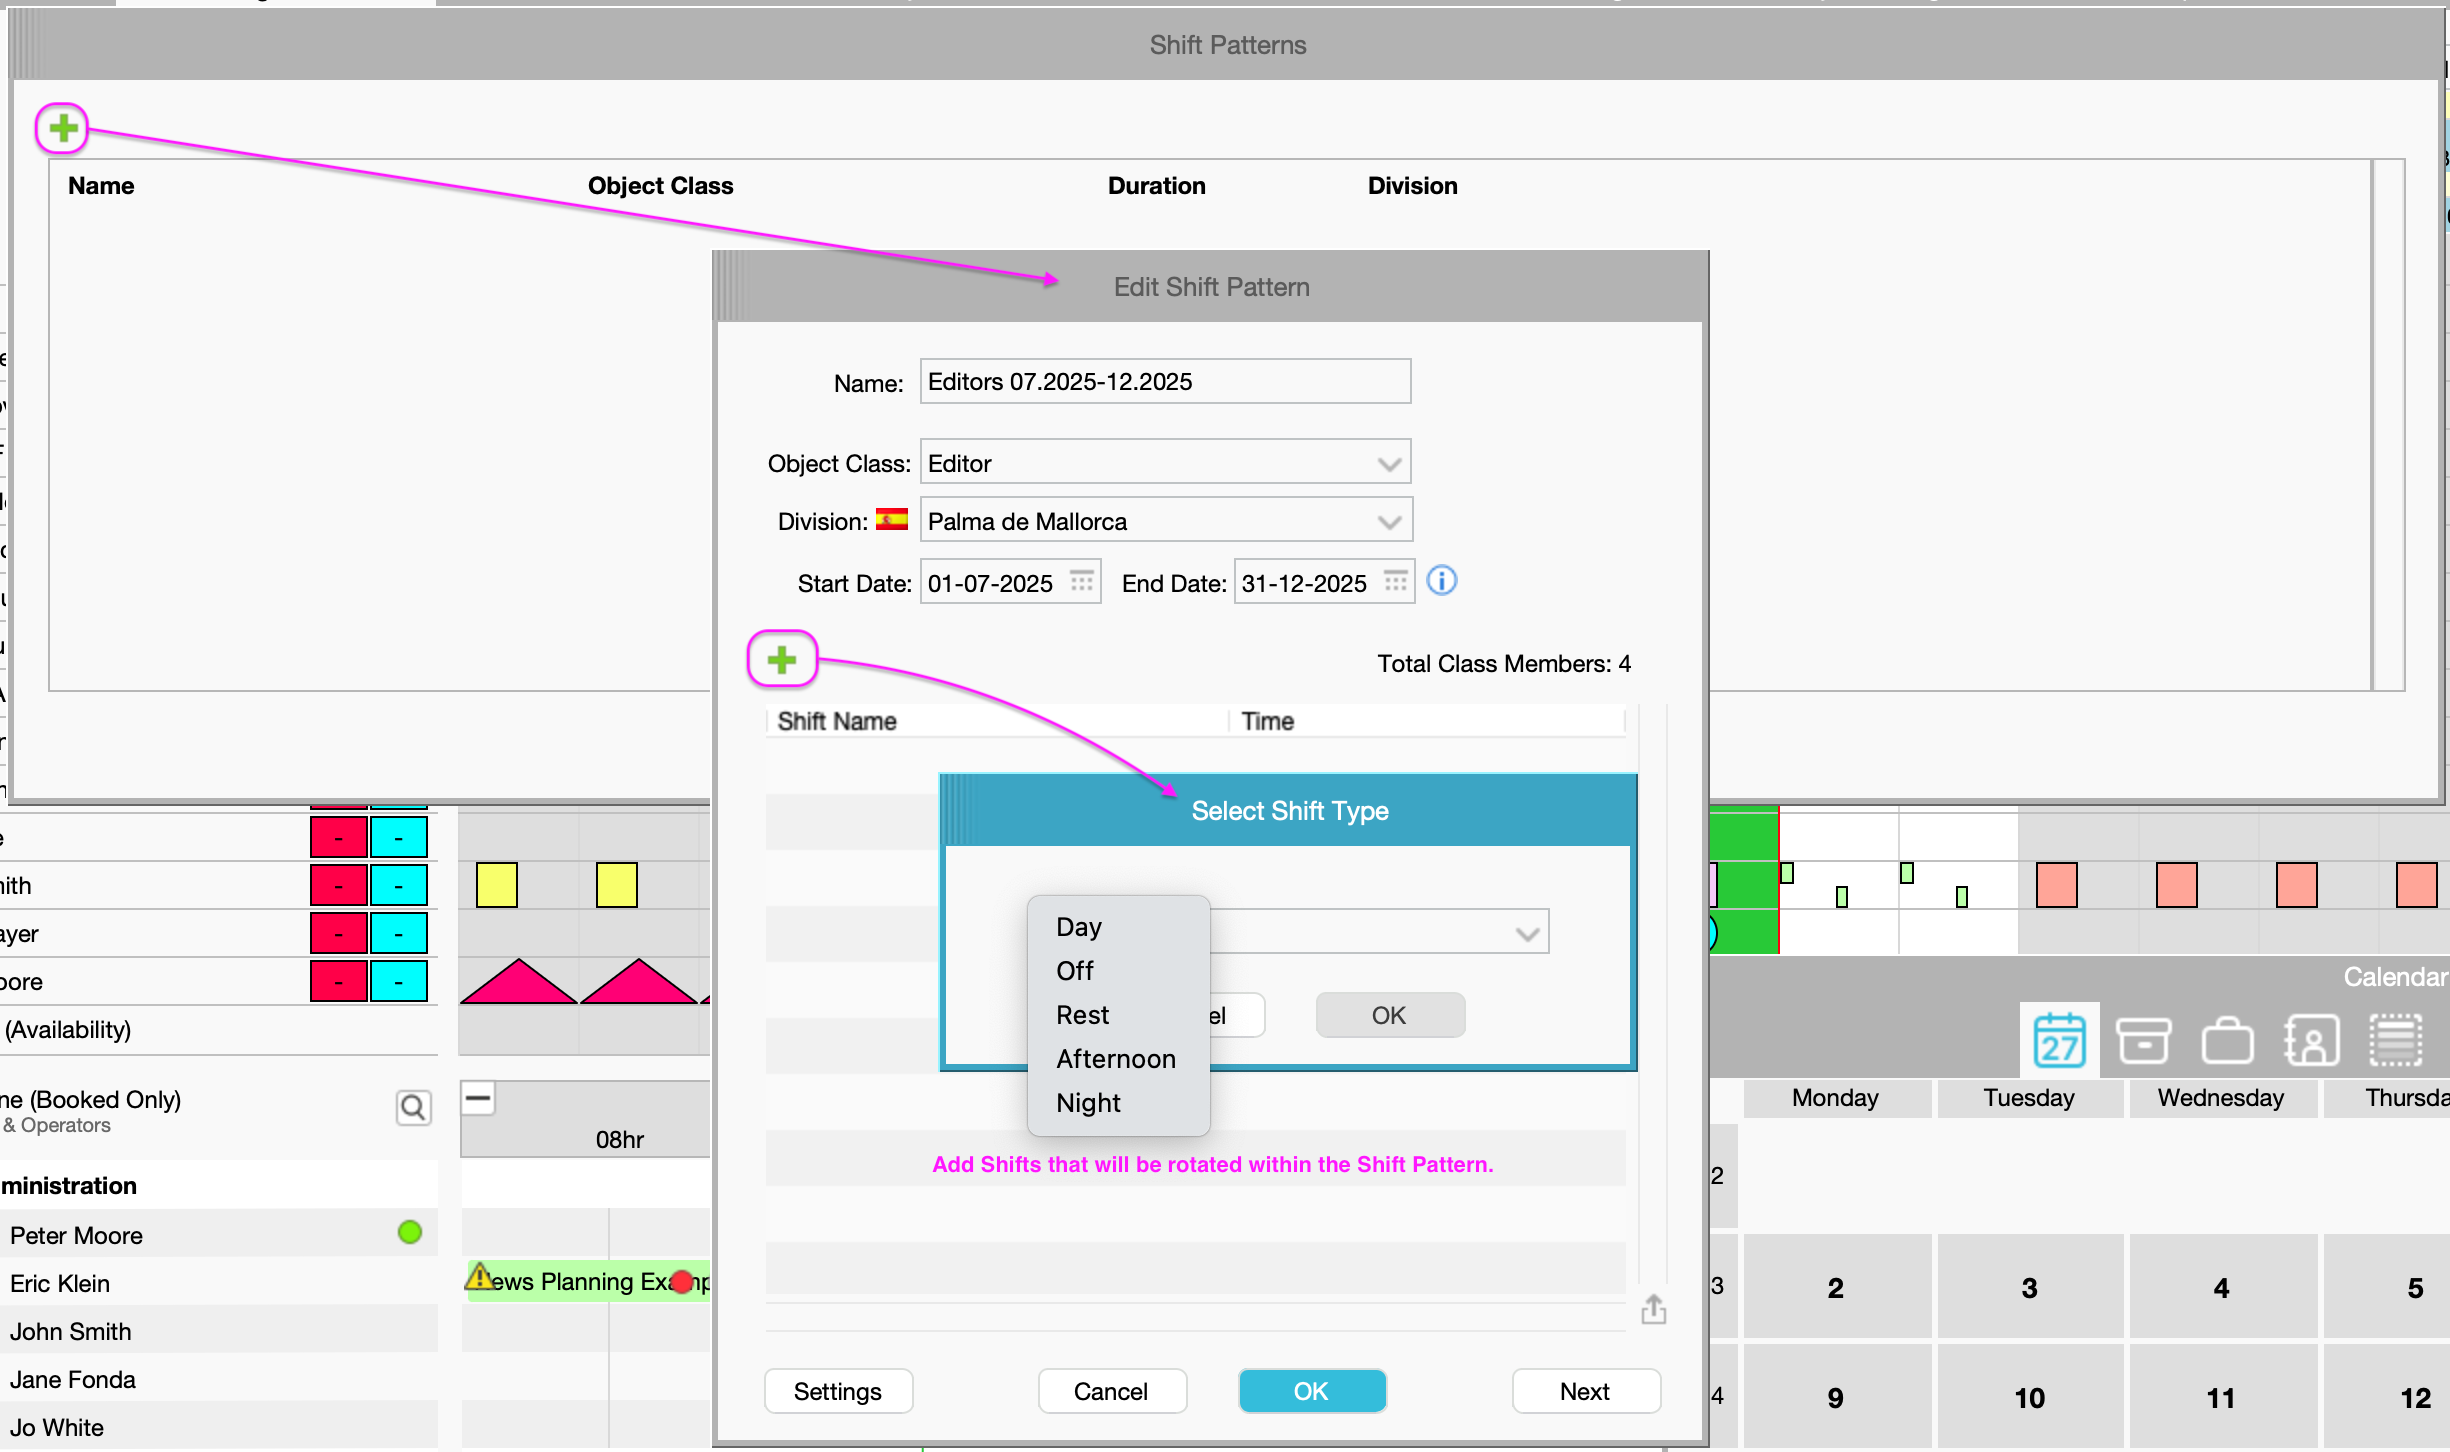This screenshot has width=2450, height=1452.
Task: Choose Night from the shift type list
Action: click(1088, 1103)
